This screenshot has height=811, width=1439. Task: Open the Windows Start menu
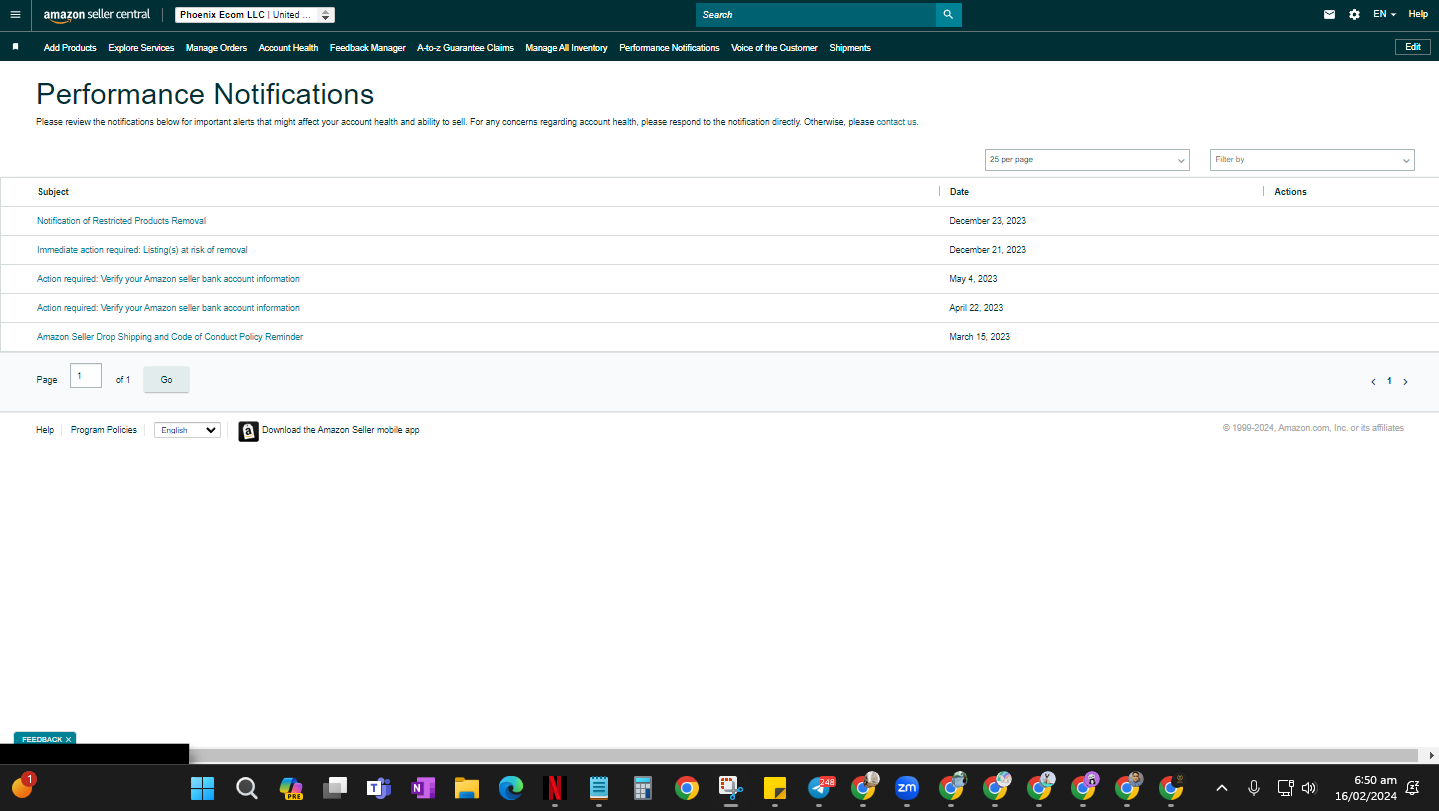click(202, 788)
